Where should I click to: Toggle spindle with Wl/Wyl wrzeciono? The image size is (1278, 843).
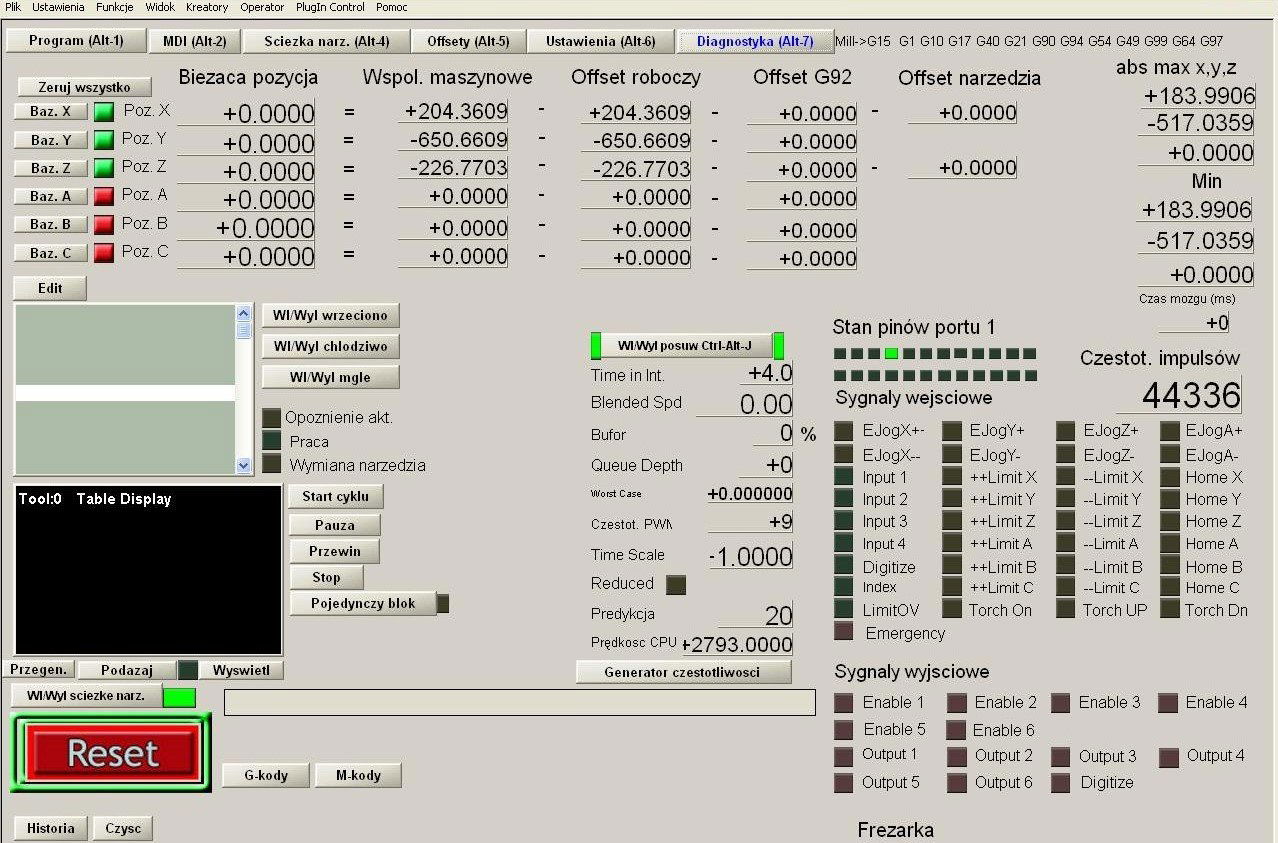pyautogui.click(x=330, y=315)
